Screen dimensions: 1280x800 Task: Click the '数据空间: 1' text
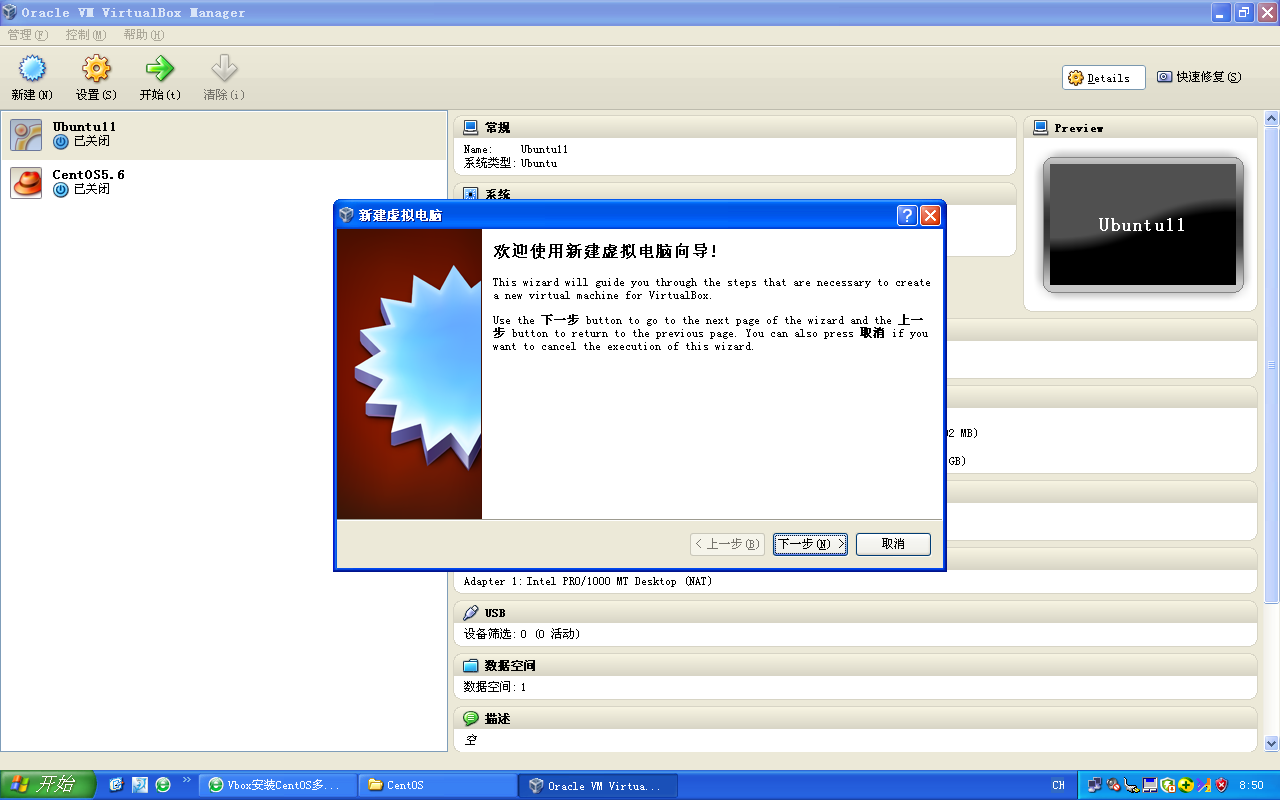pyautogui.click(x=495, y=687)
